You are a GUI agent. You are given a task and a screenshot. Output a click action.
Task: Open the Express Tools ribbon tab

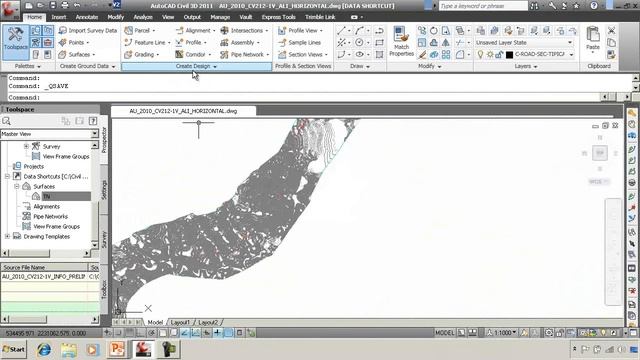coord(278,17)
